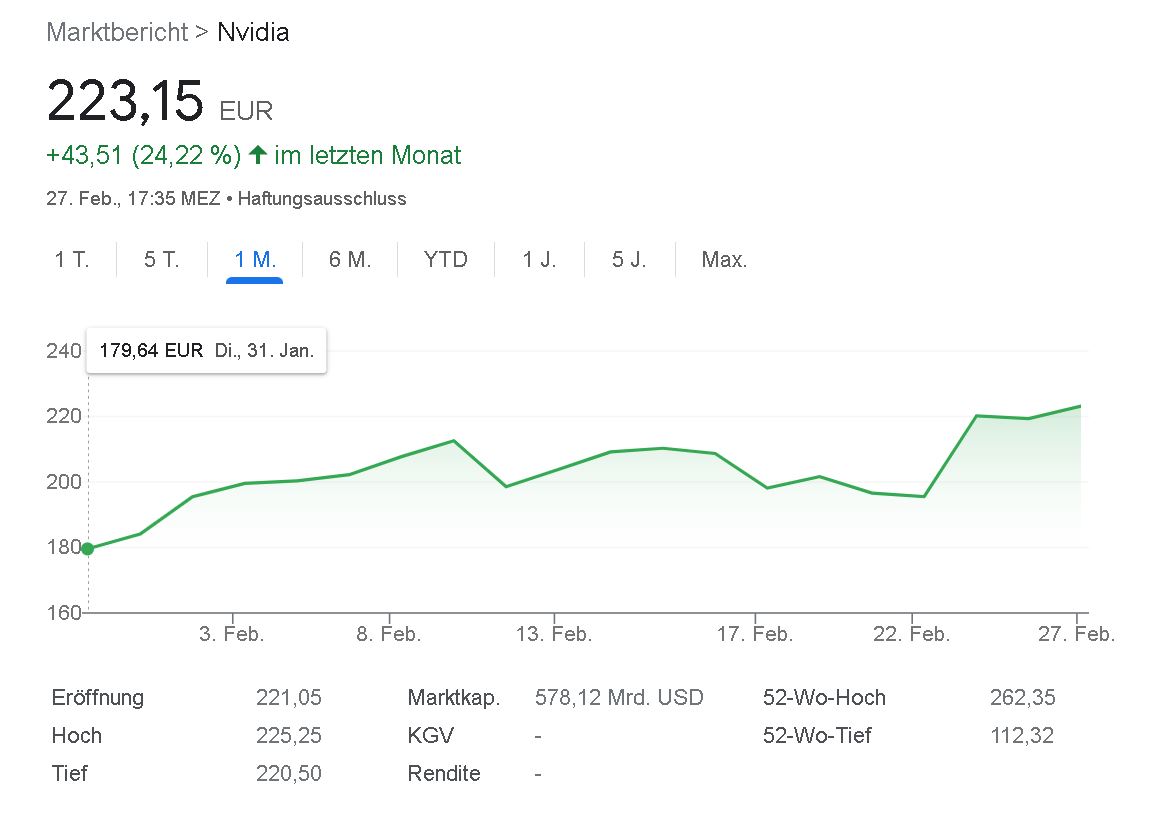Open the Haftungsausschluss disclaimer link
This screenshot has height=817, width=1176.
click(x=322, y=199)
